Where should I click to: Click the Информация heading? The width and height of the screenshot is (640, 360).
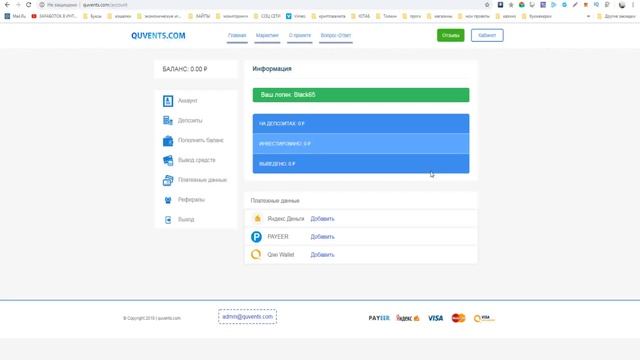coord(272,69)
